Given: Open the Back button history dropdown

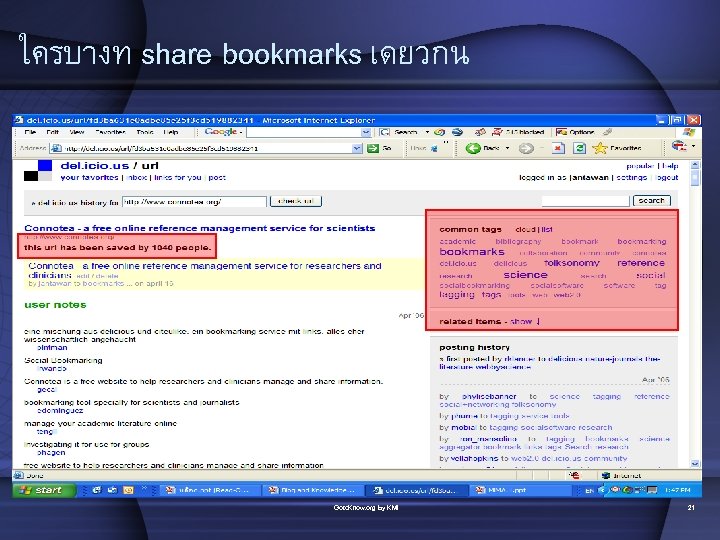Looking at the screenshot, I should point(507,148).
